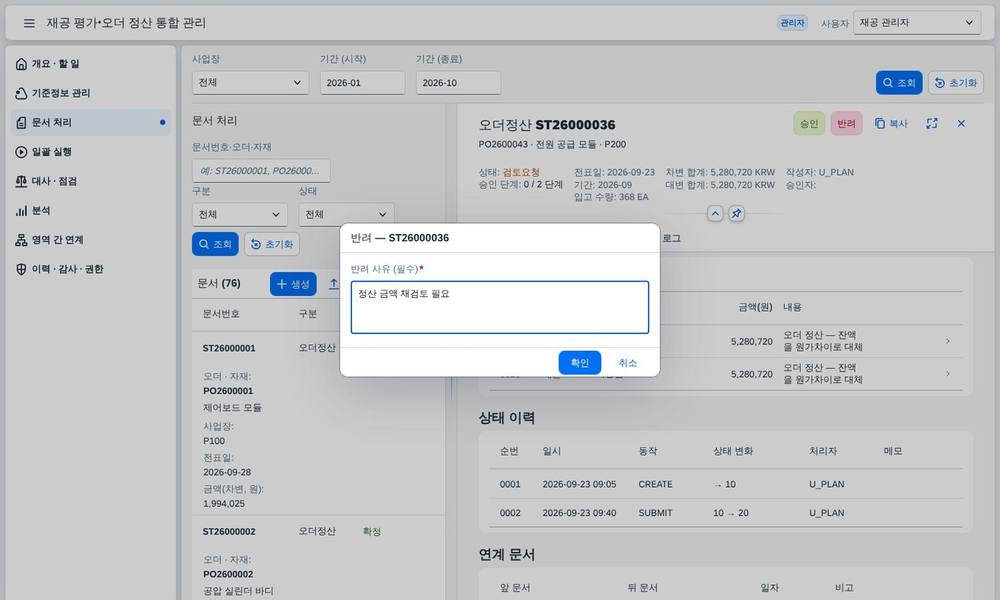
Task: Click order number PO2600002
Action: pos(228,574)
